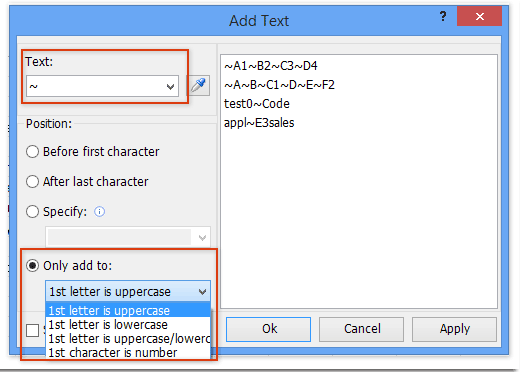The image size is (522, 372).
Task: Open the help question mark icon
Action: (x=443, y=16)
